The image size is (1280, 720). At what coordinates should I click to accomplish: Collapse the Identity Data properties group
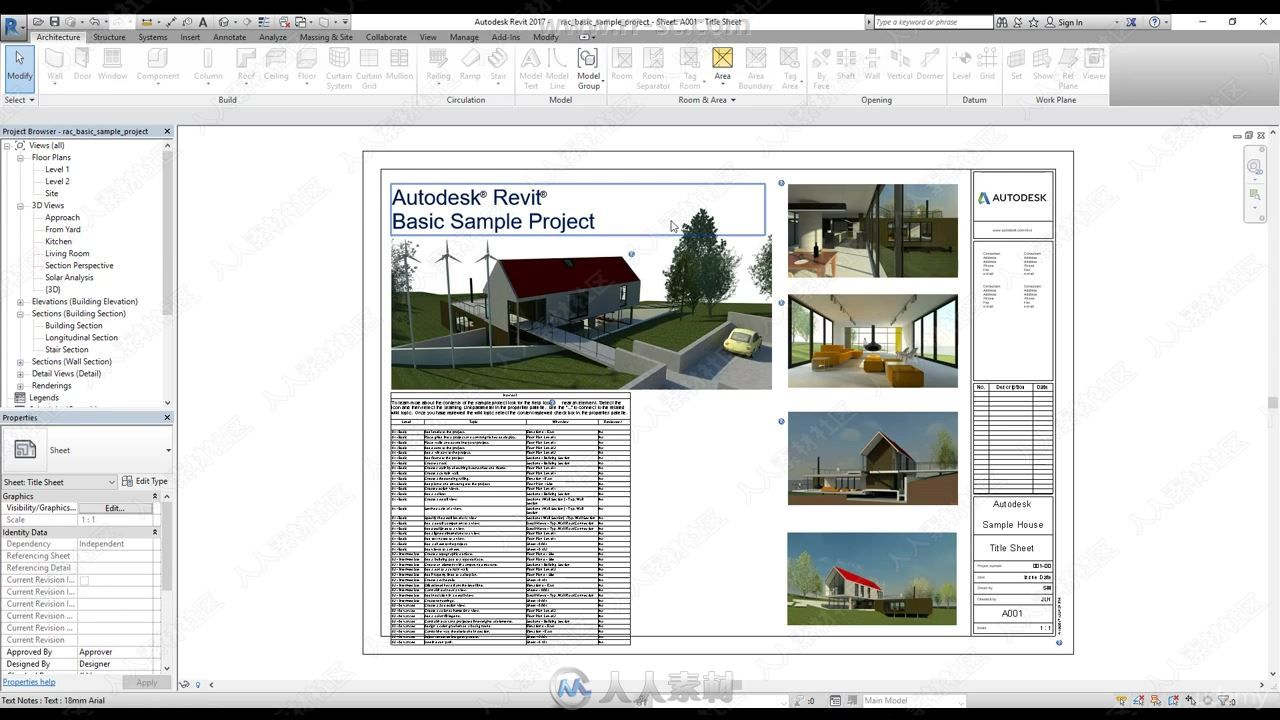155,532
